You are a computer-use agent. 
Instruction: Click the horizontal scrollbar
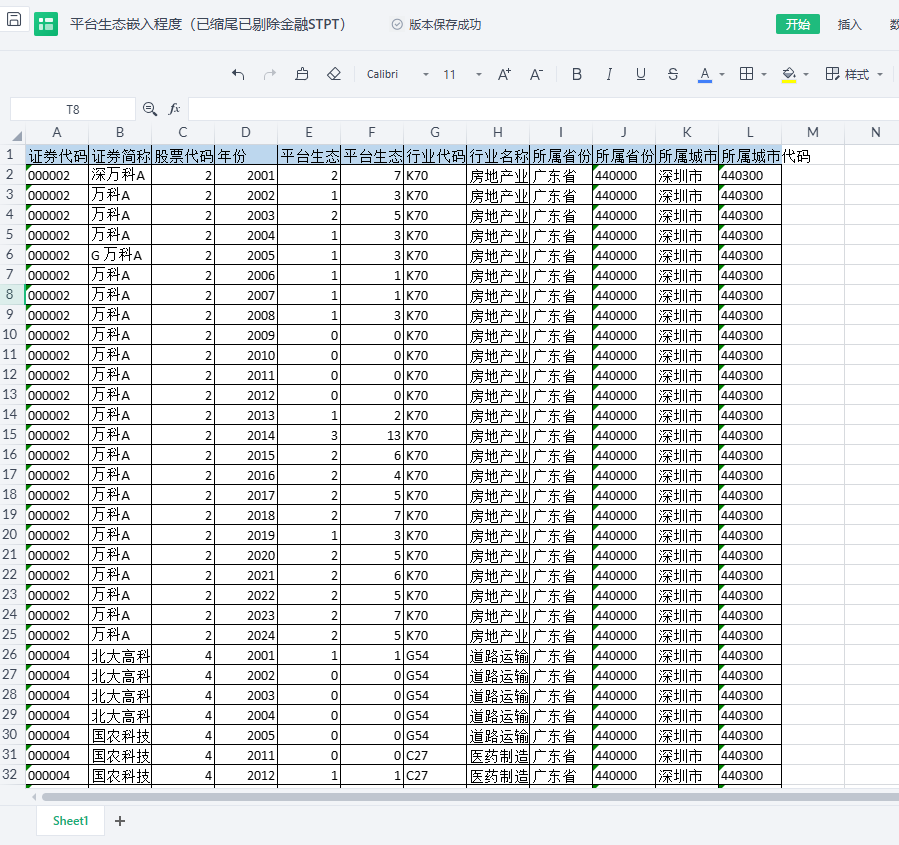[x=470, y=797]
